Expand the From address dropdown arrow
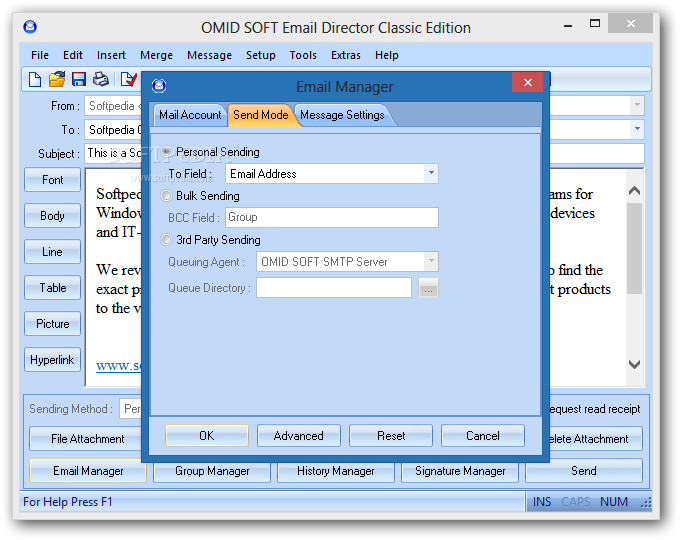 click(x=637, y=105)
